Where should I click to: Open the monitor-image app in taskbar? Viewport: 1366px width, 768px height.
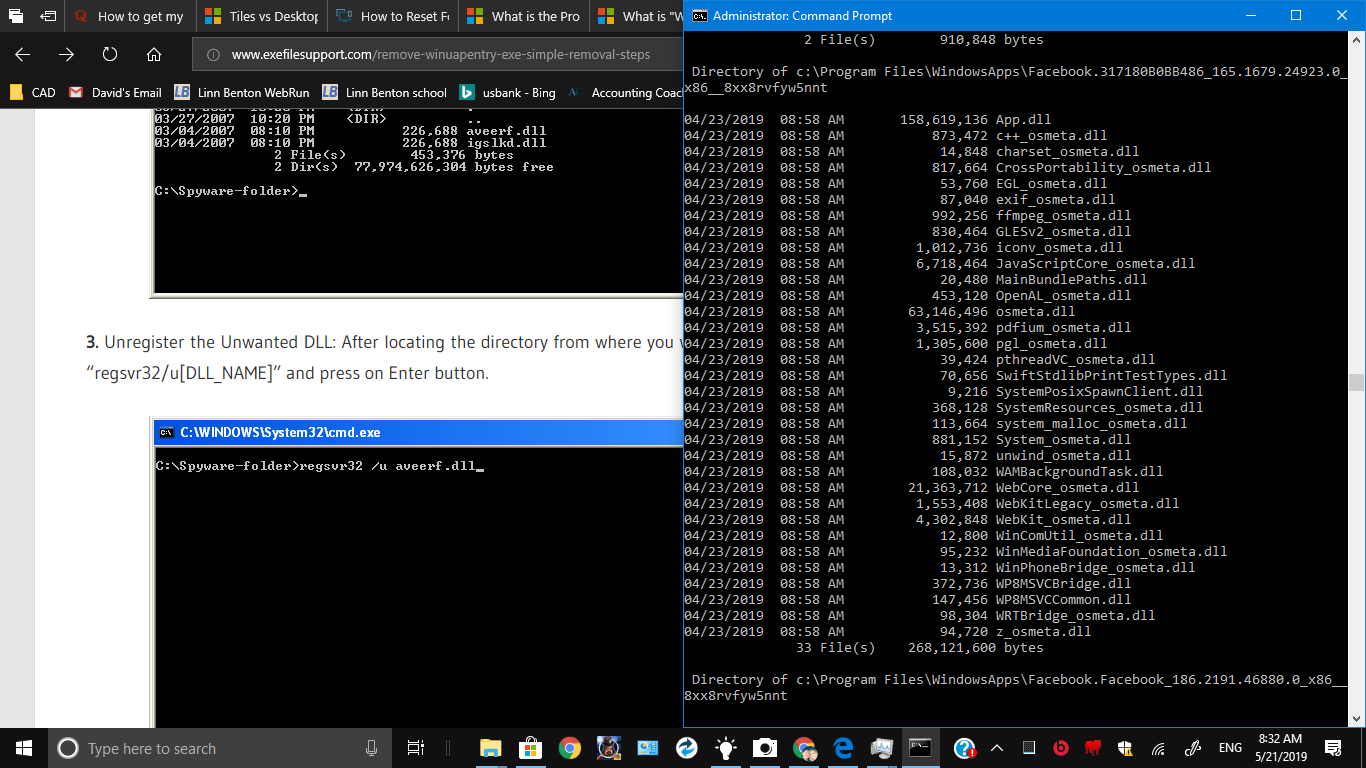click(x=882, y=748)
